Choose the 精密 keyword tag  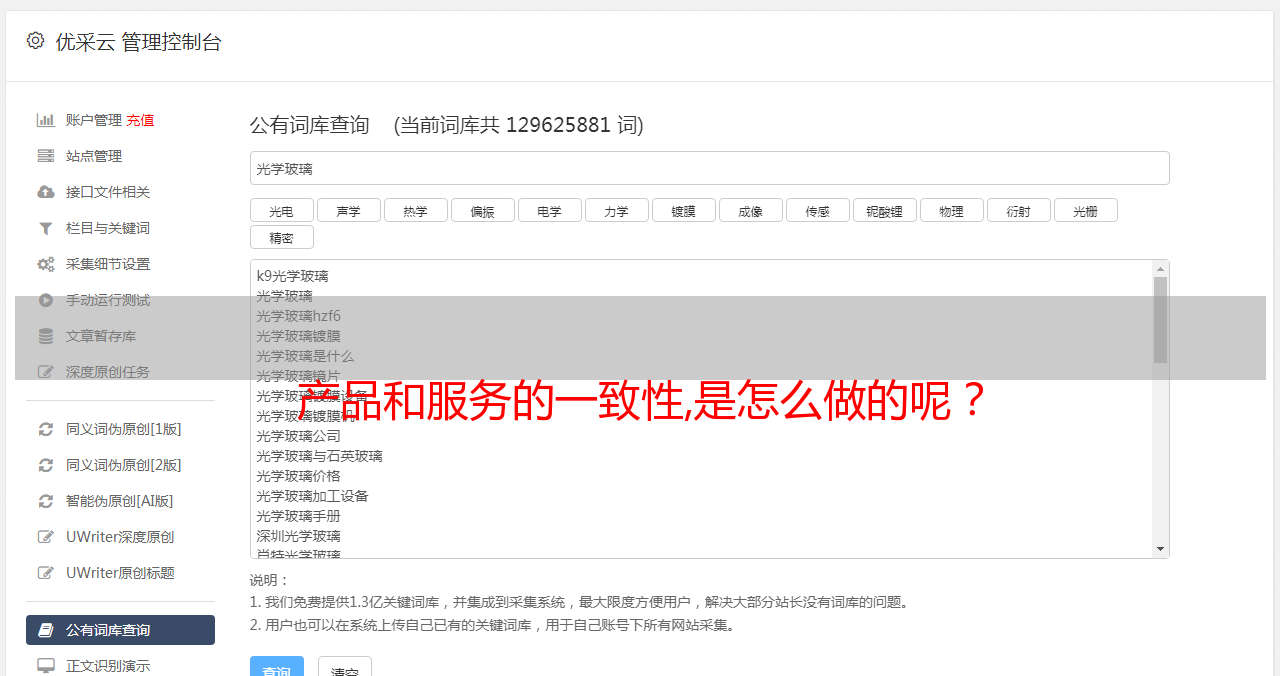pyautogui.click(x=282, y=237)
